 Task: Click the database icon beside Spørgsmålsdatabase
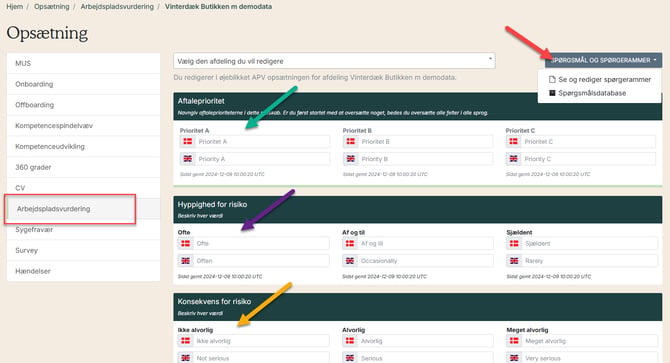pos(552,93)
